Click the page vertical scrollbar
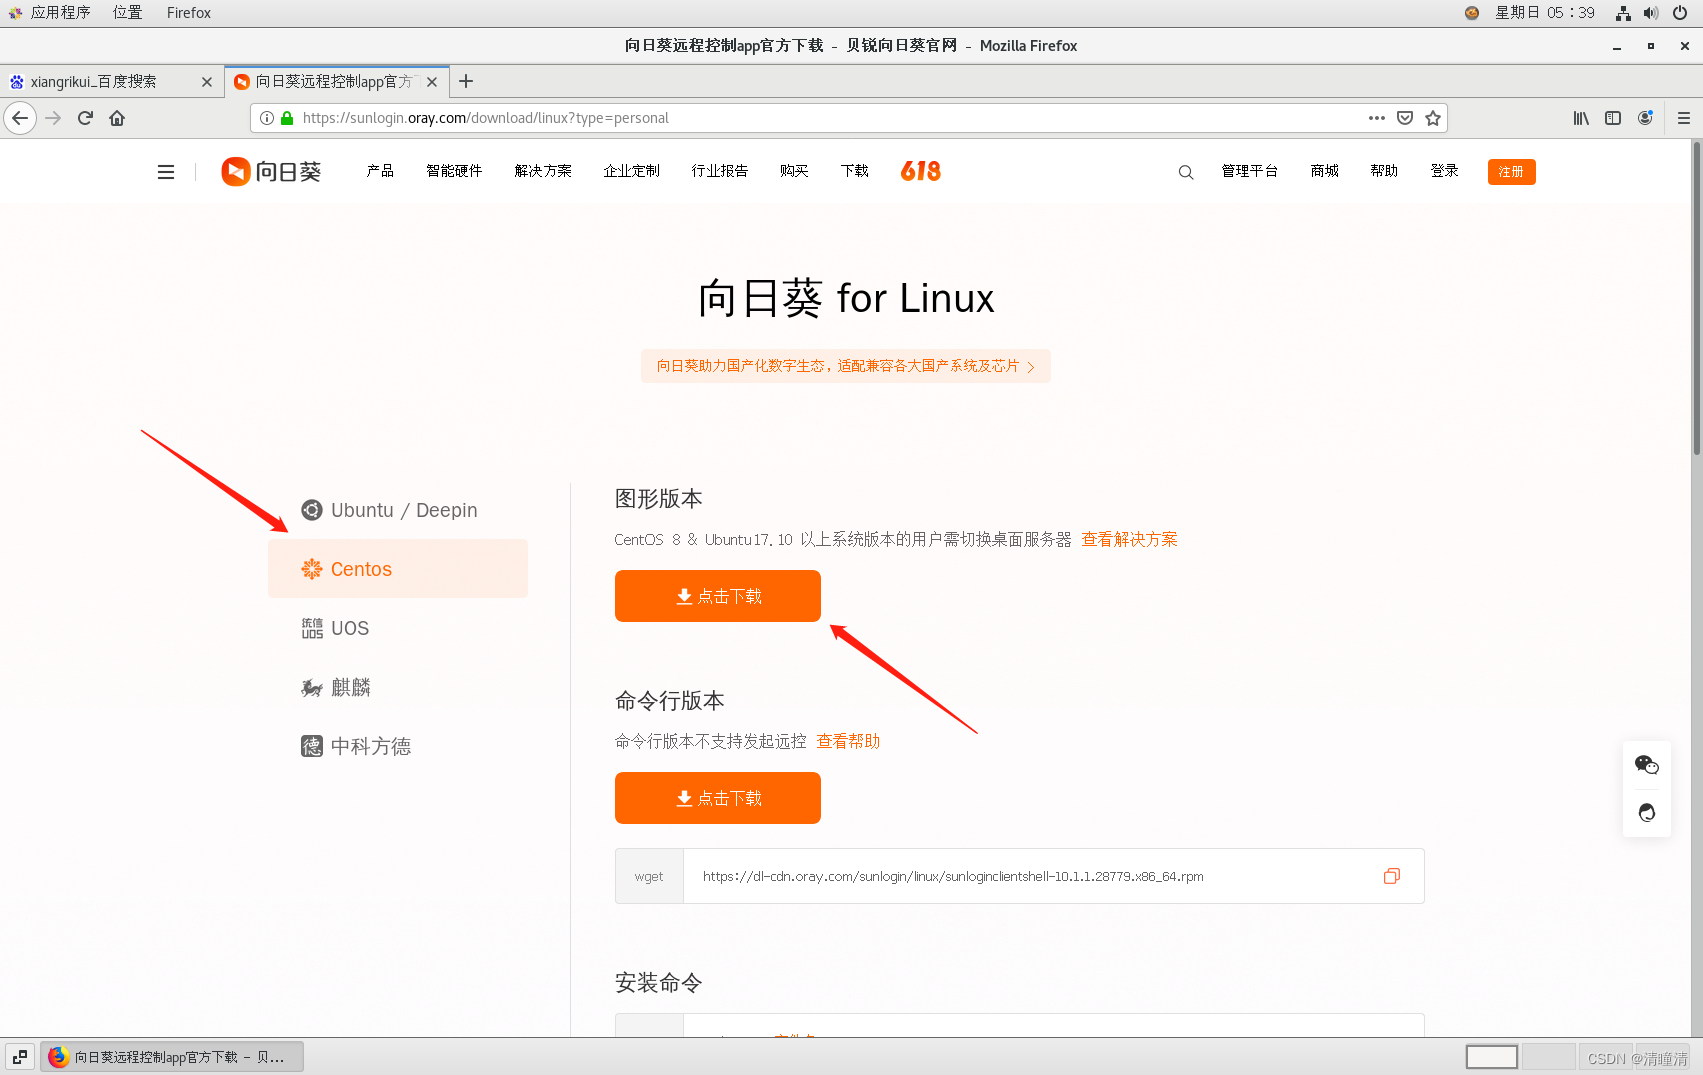 [x=1696, y=298]
